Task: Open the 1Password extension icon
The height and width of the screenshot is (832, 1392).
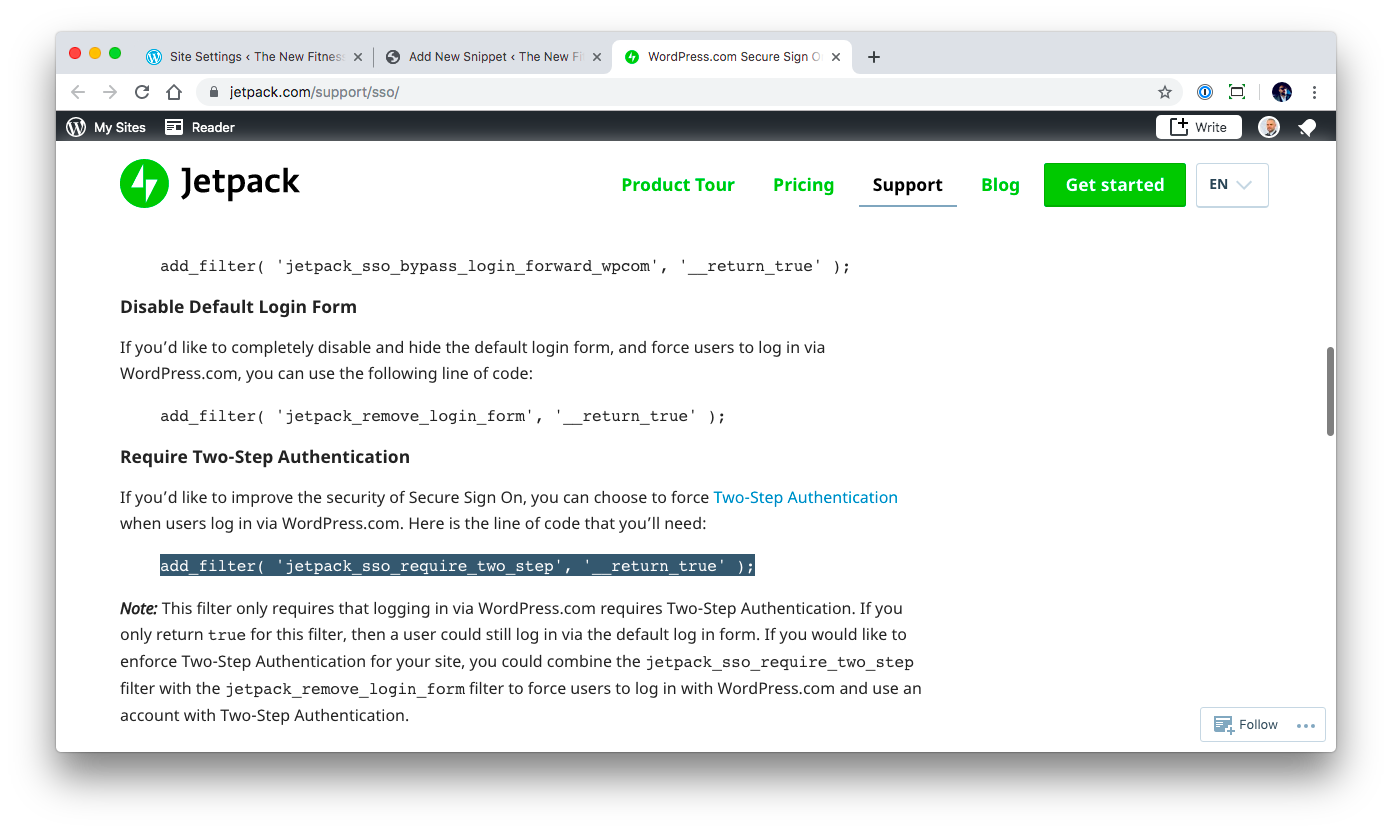Action: [1205, 92]
